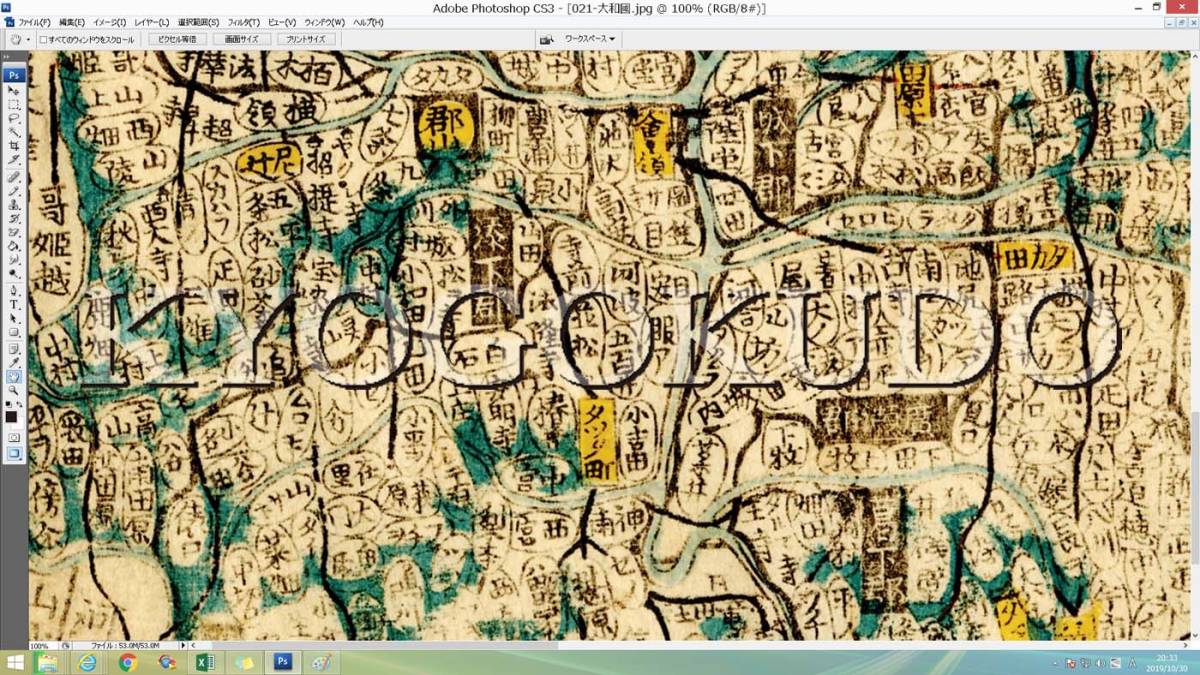
Task: Select the Paint Bucket tool
Action: pyautogui.click(x=14, y=246)
